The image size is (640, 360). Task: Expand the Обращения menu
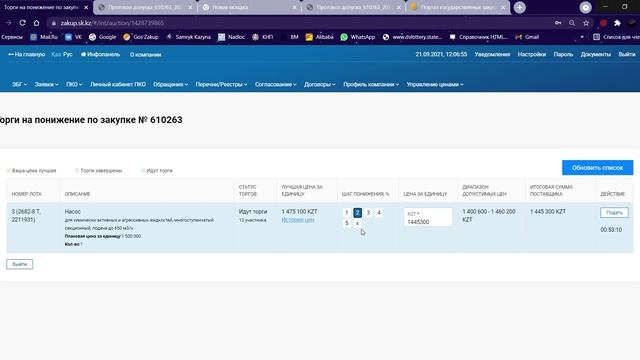coord(171,84)
